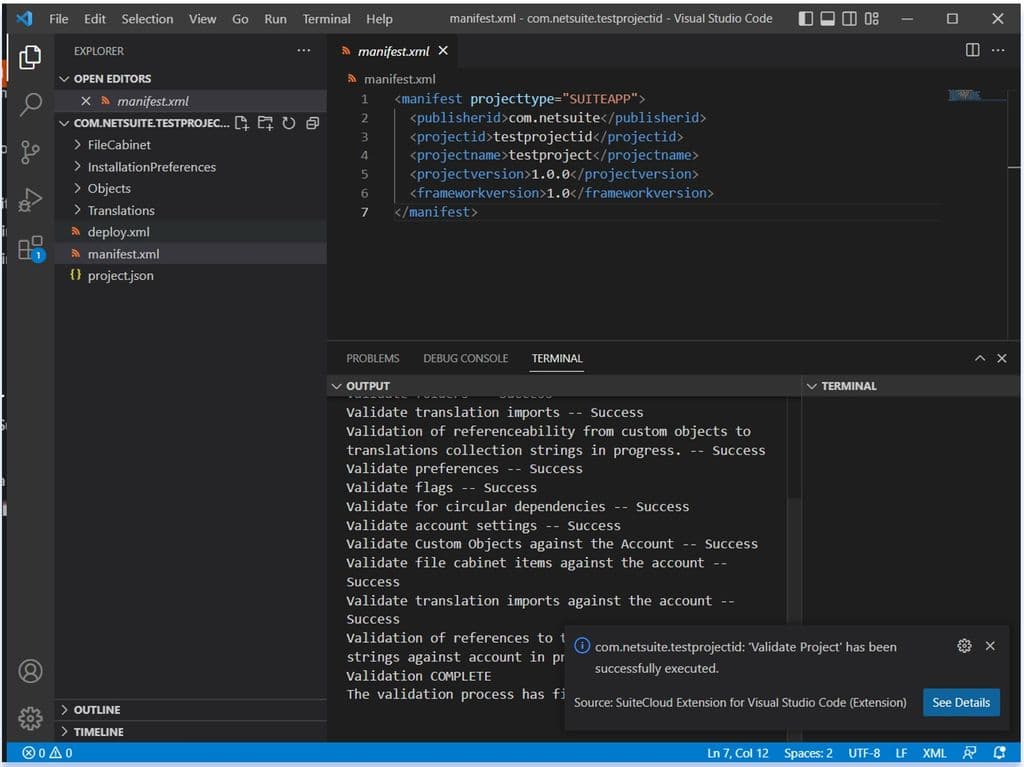
Task: Toggle secondary side bar visibility
Action: 849,18
